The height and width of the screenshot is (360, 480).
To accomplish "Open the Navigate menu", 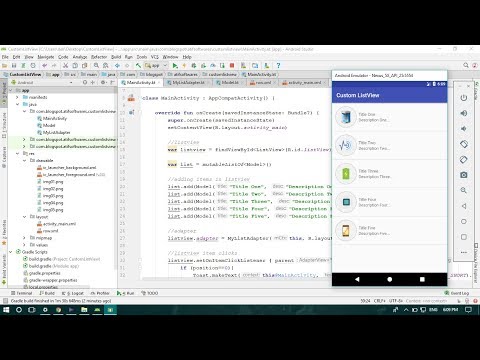I will (x=46, y=57).
